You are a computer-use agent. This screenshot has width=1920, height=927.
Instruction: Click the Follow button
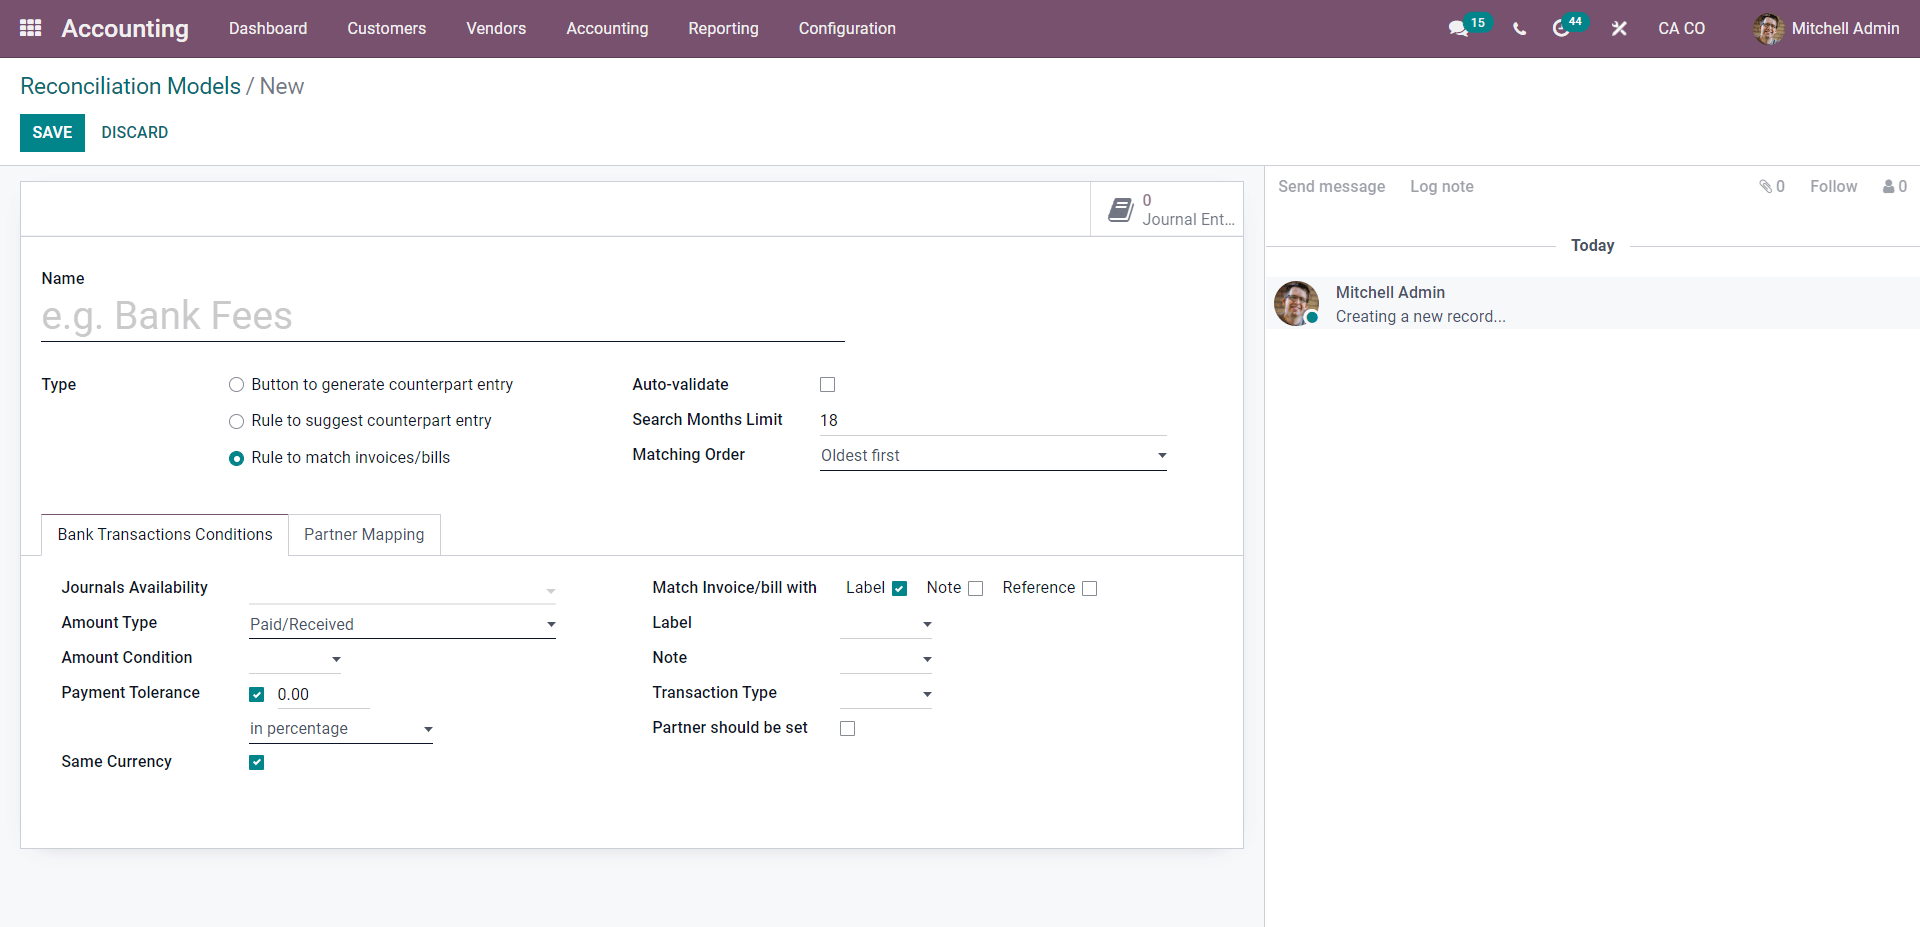click(x=1833, y=186)
